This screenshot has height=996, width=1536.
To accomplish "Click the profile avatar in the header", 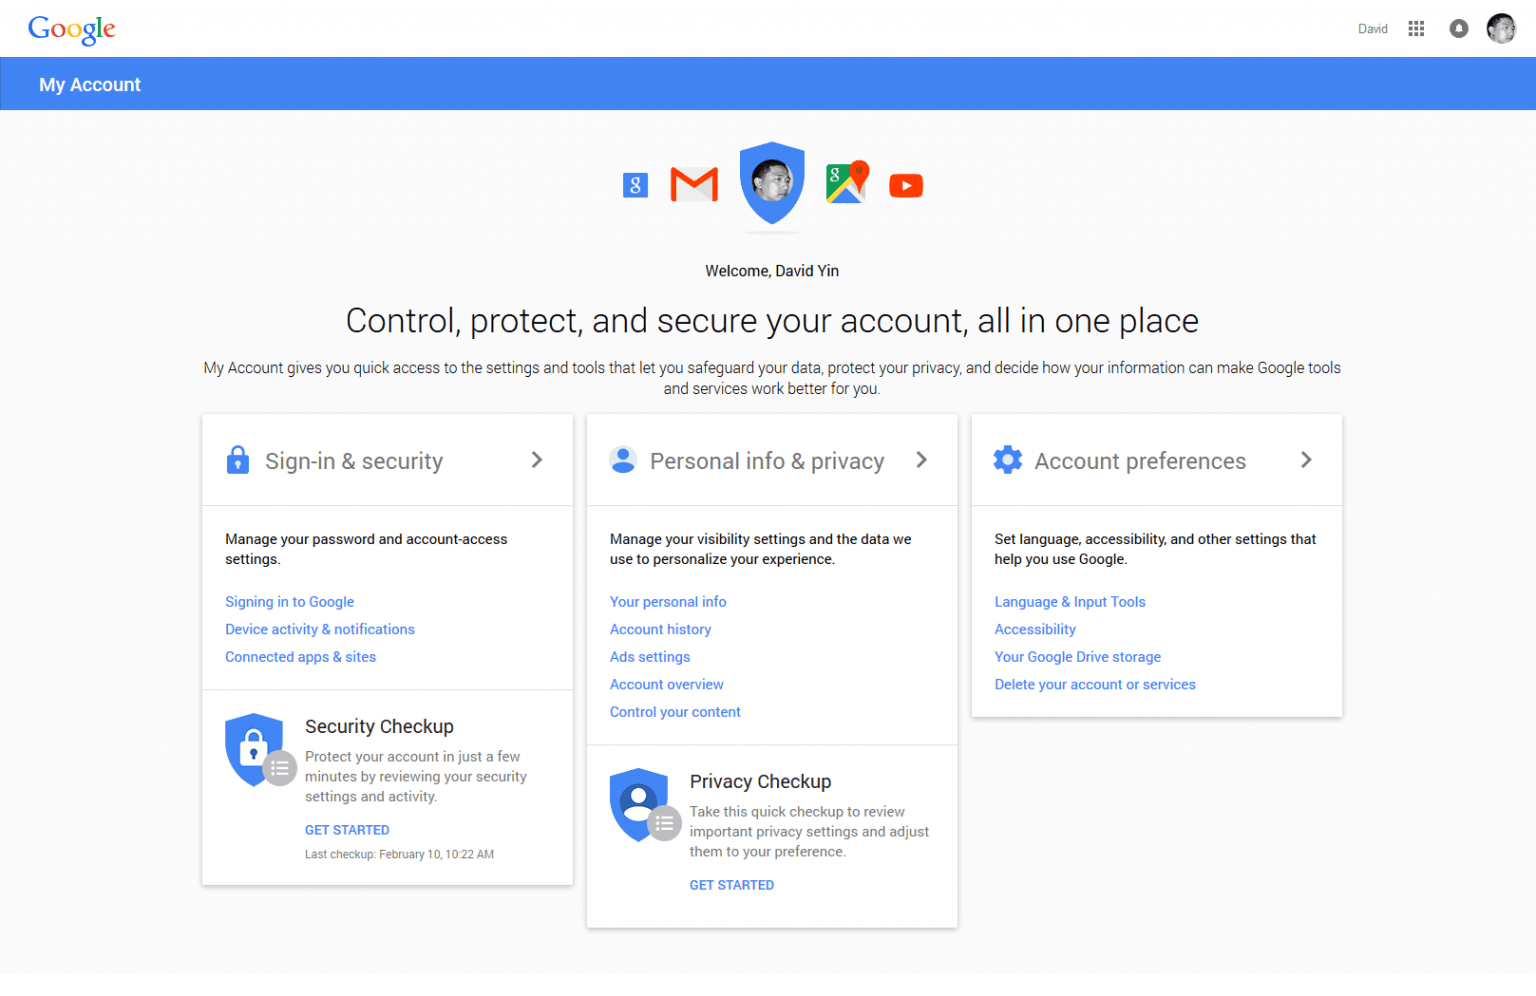I will (1501, 28).
